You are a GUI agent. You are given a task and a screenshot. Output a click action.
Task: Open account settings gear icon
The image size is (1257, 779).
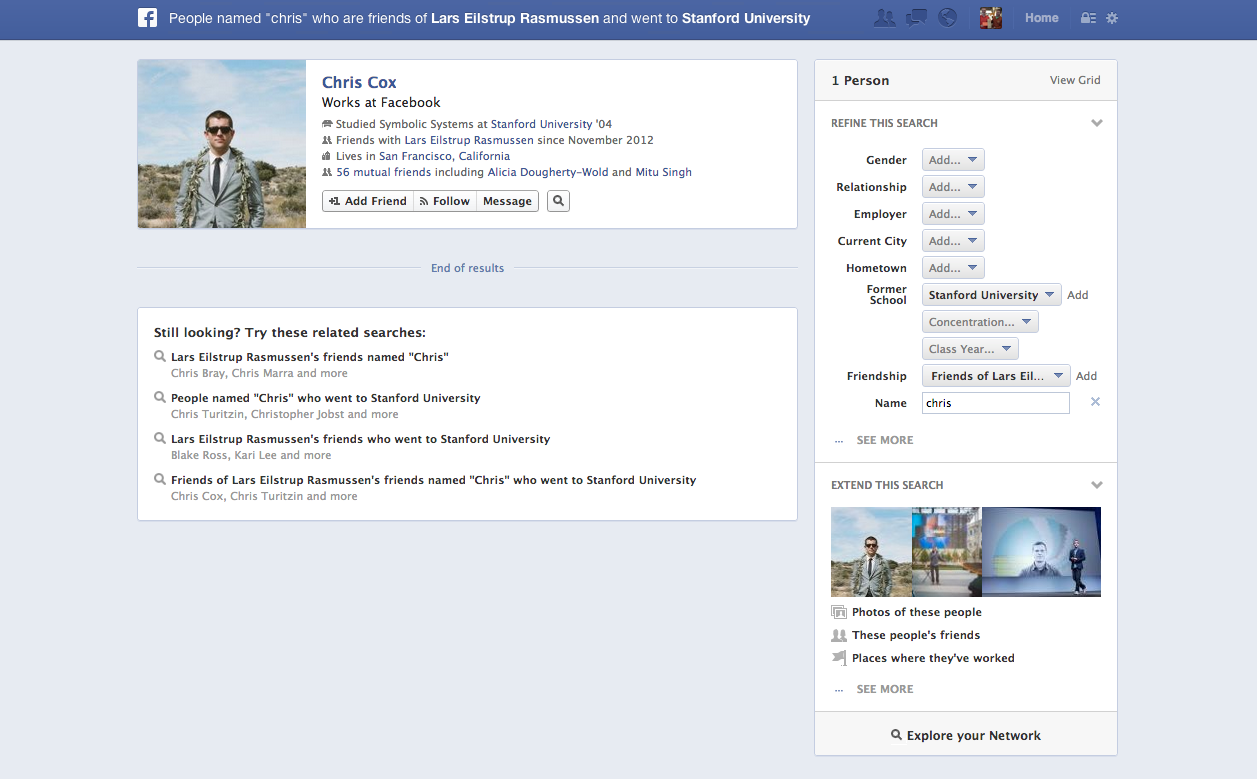click(x=1112, y=18)
